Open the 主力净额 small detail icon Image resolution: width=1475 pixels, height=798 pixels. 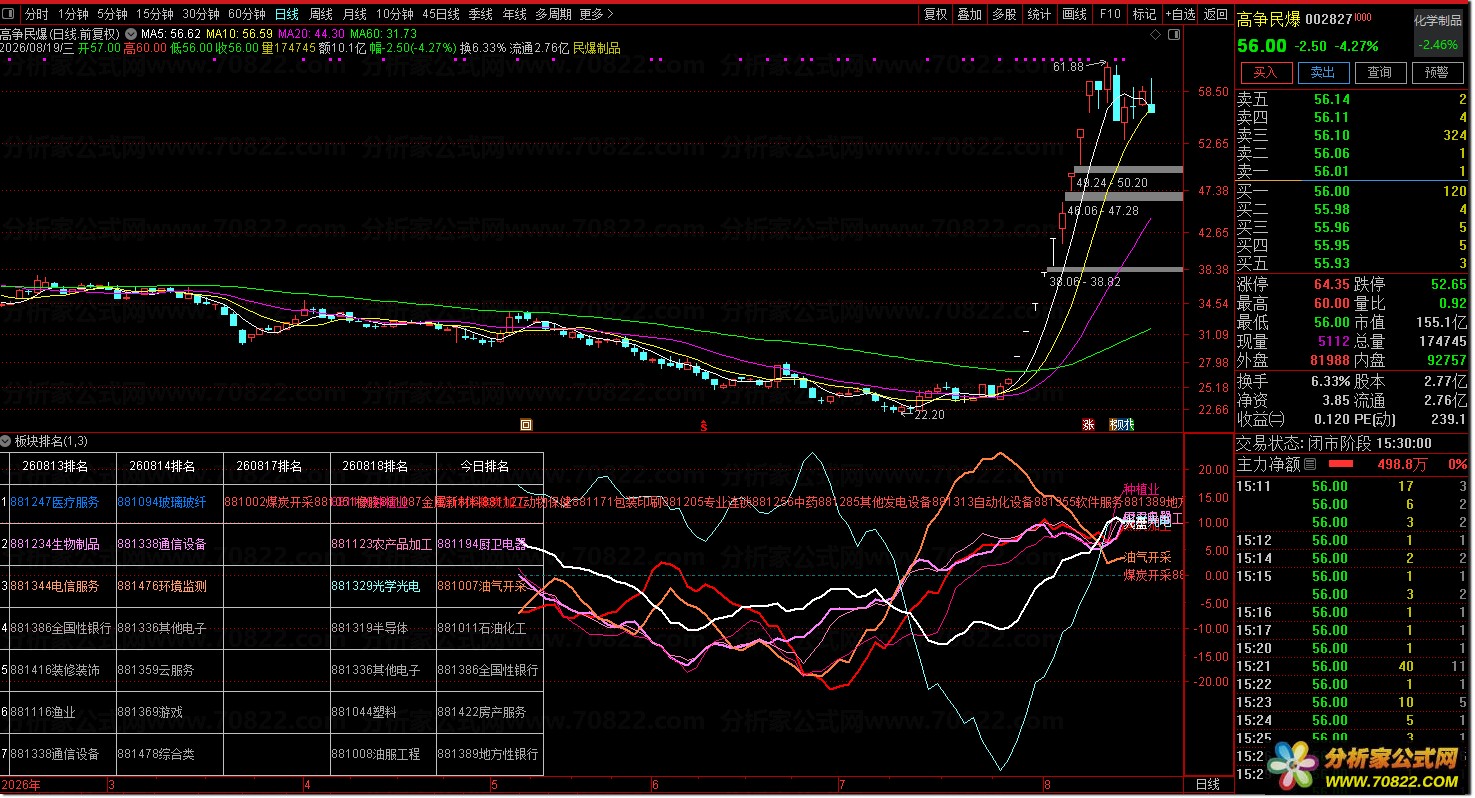[x=1311, y=464]
